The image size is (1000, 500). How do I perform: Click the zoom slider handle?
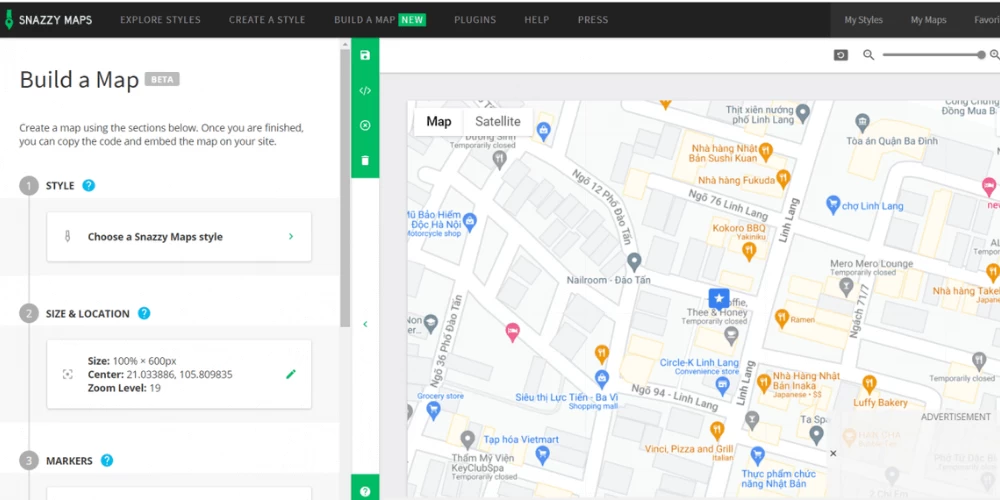click(981, 55)
